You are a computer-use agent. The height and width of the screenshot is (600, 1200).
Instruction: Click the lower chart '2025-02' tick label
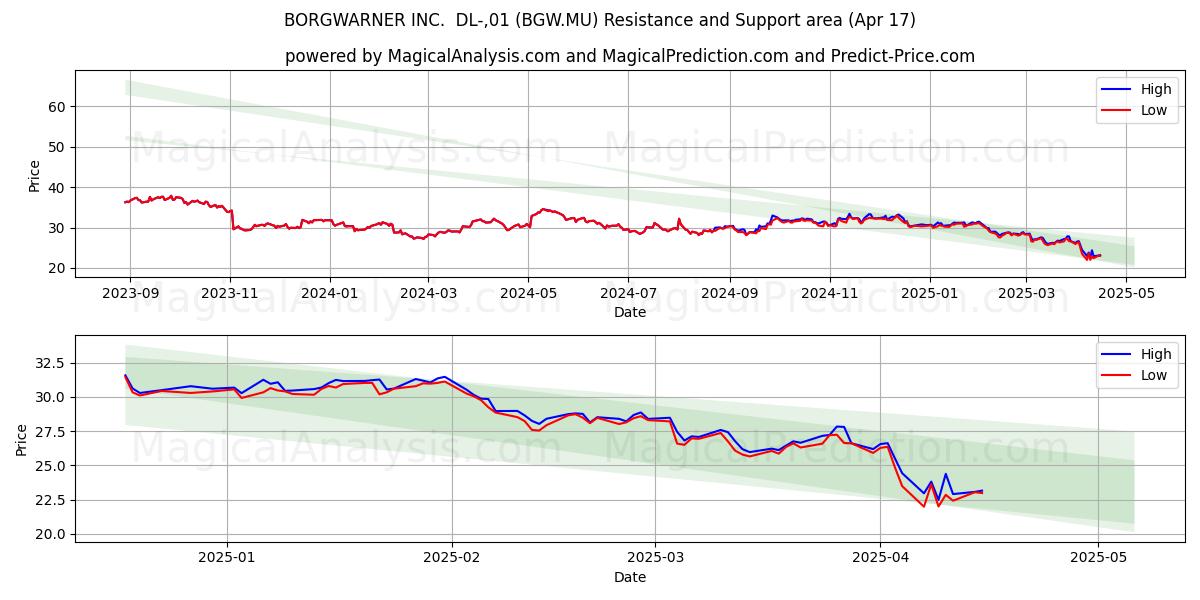(452, 558)
